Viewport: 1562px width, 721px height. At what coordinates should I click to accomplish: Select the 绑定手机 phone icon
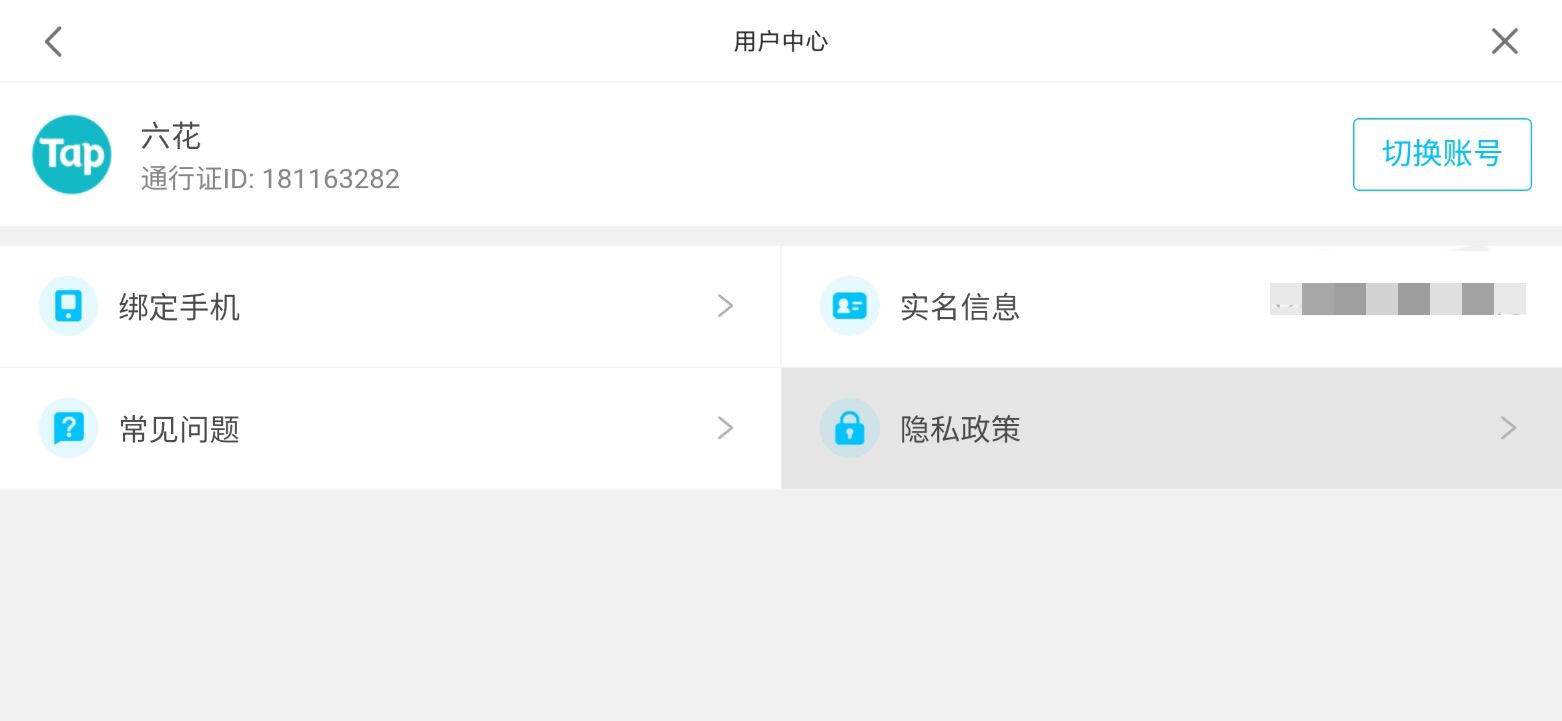(x=68, y=306)
